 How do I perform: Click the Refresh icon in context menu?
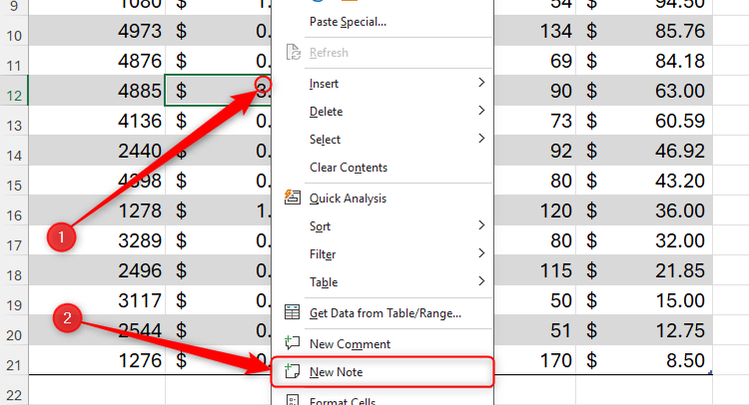[x=293, y=52]
